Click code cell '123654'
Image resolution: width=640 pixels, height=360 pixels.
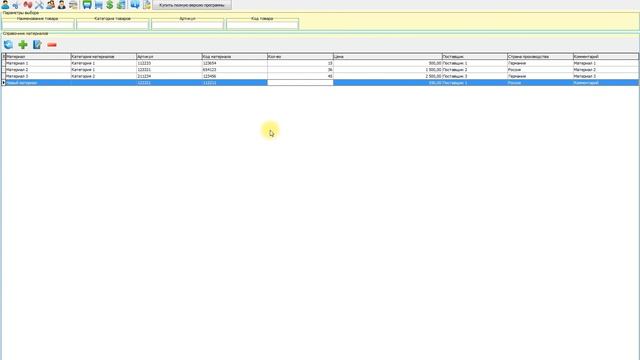coord(235,63)
